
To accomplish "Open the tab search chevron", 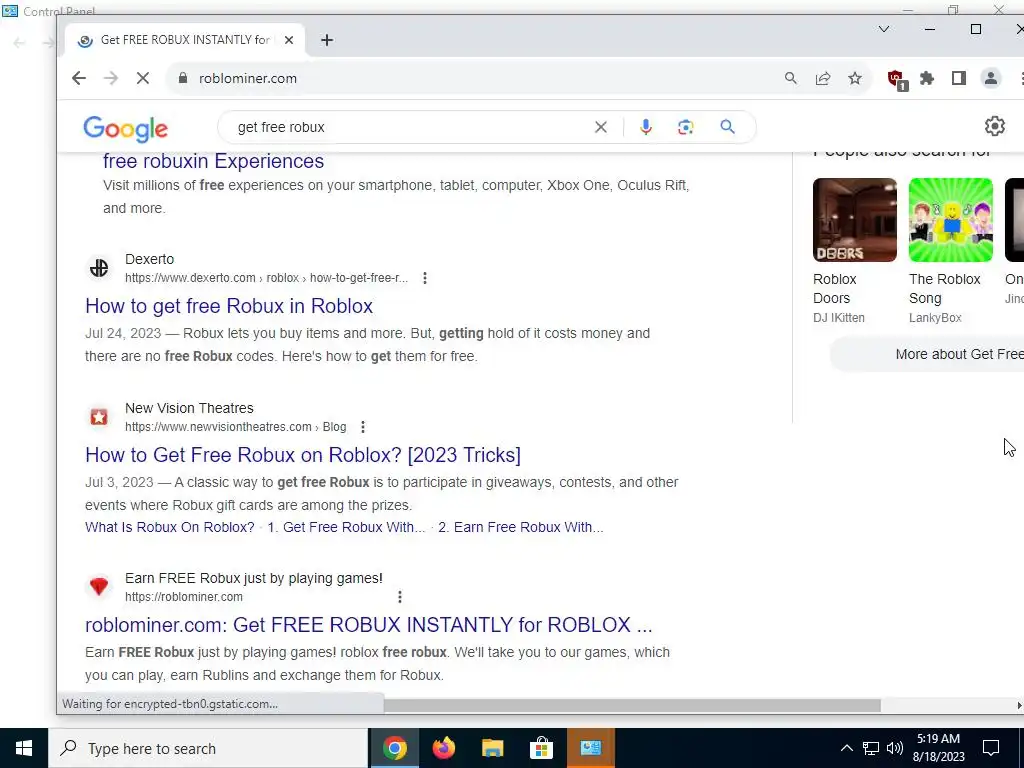I will (884, 29).
